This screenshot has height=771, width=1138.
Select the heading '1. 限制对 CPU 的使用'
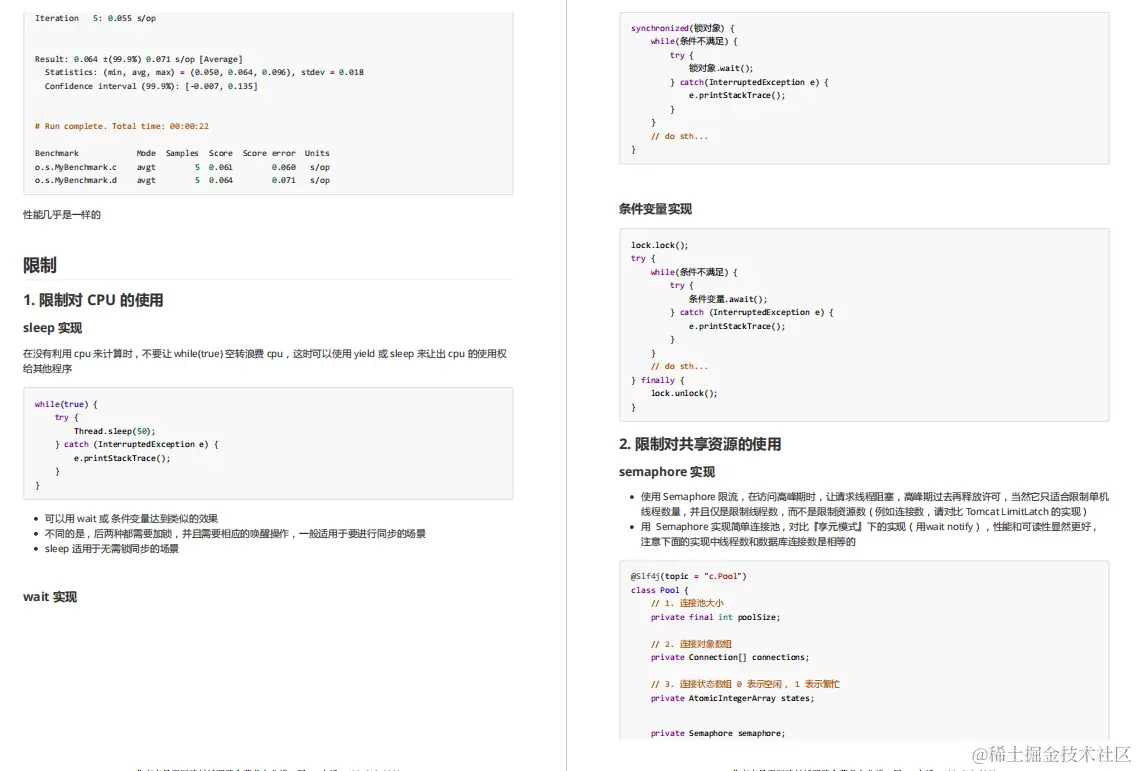(93, 300)
